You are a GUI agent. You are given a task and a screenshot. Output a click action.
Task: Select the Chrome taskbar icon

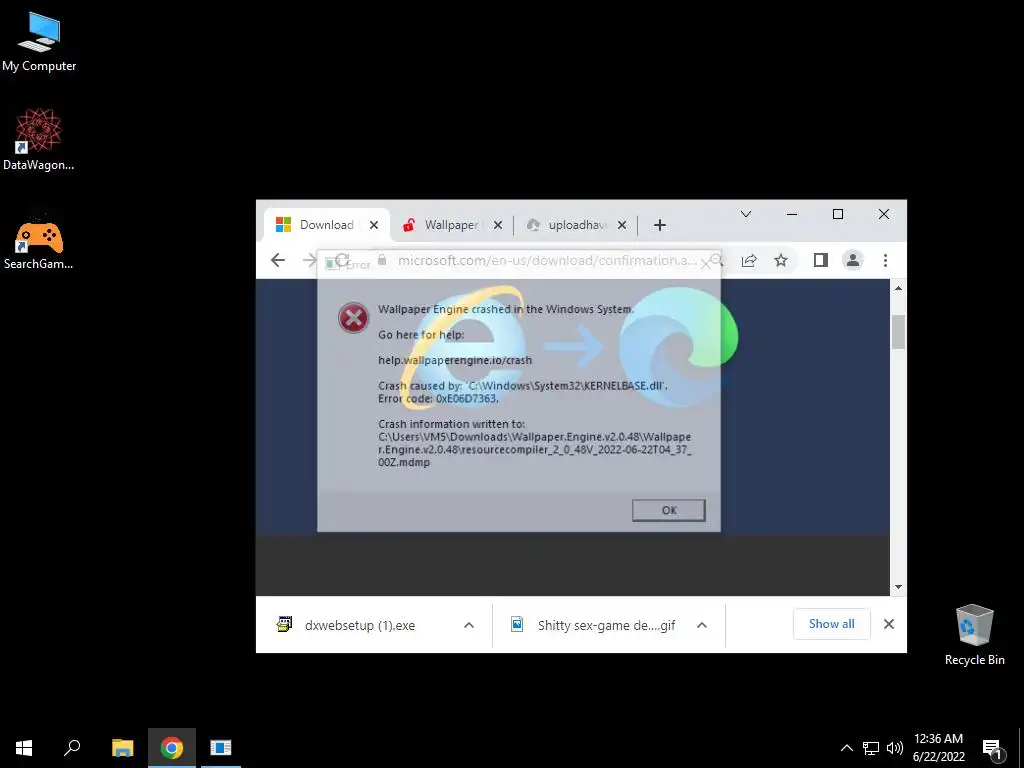click(x=172, y=748)
